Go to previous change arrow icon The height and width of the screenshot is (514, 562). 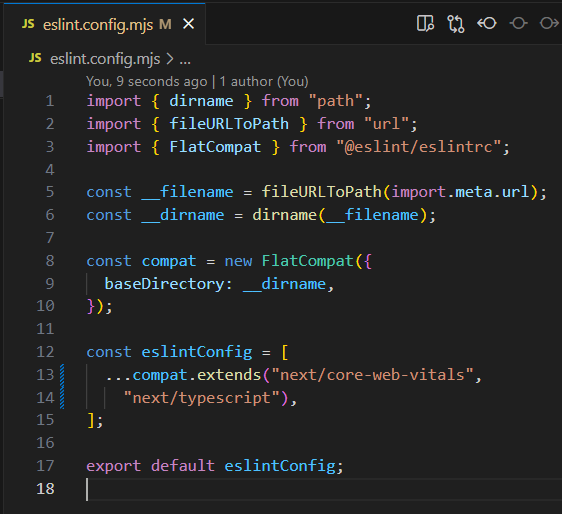click(487, 24)
